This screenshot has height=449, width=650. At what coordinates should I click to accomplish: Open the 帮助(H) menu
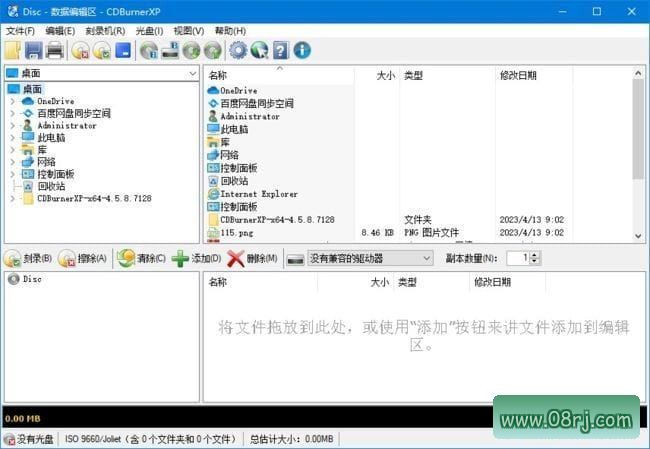(230, 31)
